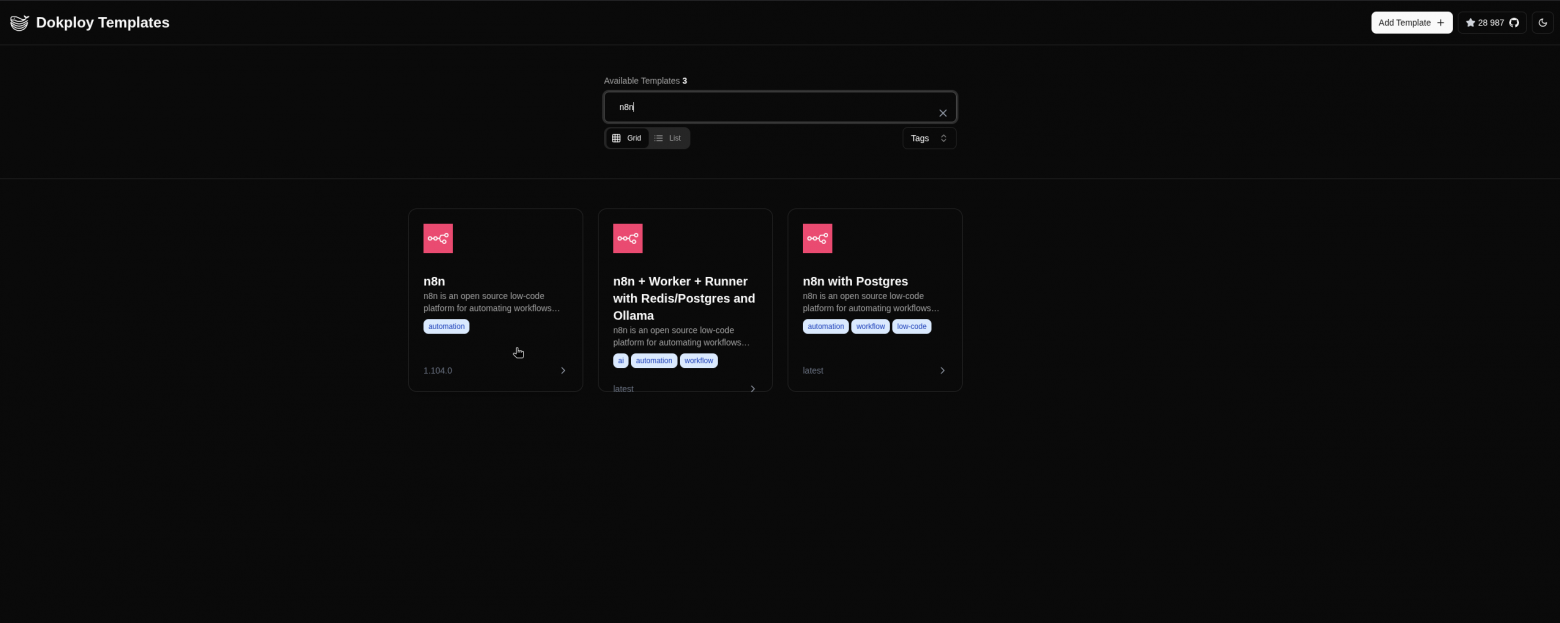
Task: Open the GitHub stars repository link
Action: [1491, 23]
